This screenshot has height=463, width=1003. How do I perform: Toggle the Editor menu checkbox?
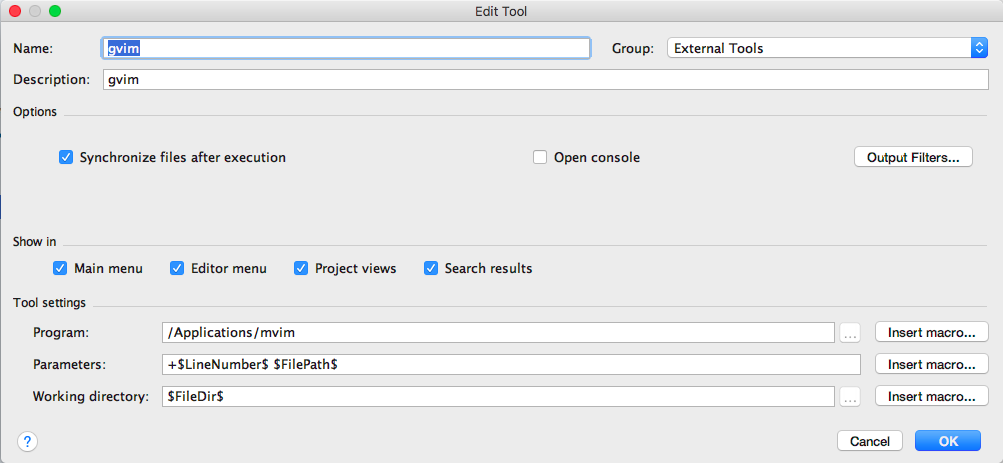tap(177, 269)
